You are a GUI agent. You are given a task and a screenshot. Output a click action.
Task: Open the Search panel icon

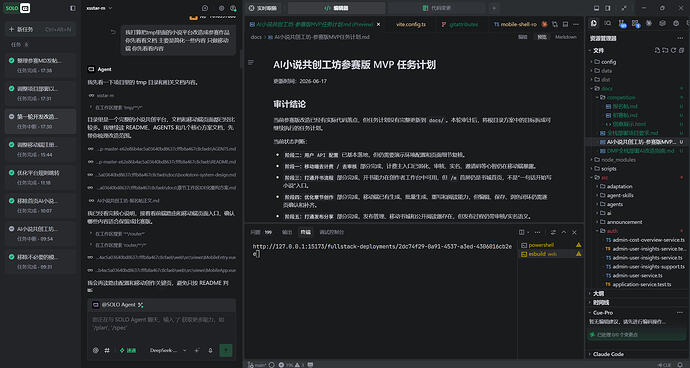click(608, 23)
